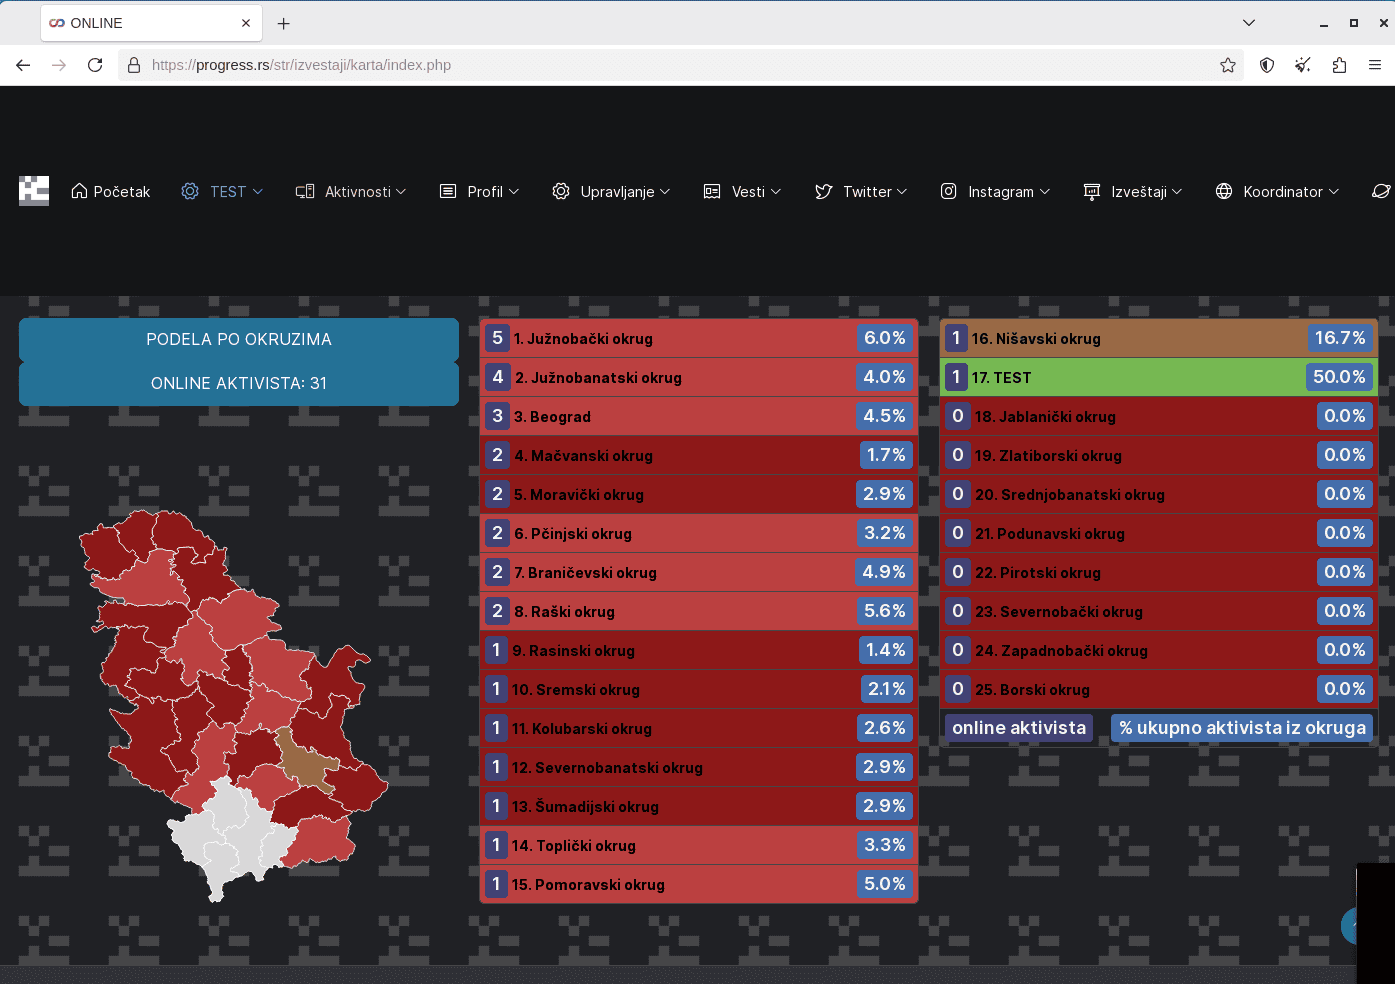Go to Početak
The image size is (1395, 984).
pos(111,191)
